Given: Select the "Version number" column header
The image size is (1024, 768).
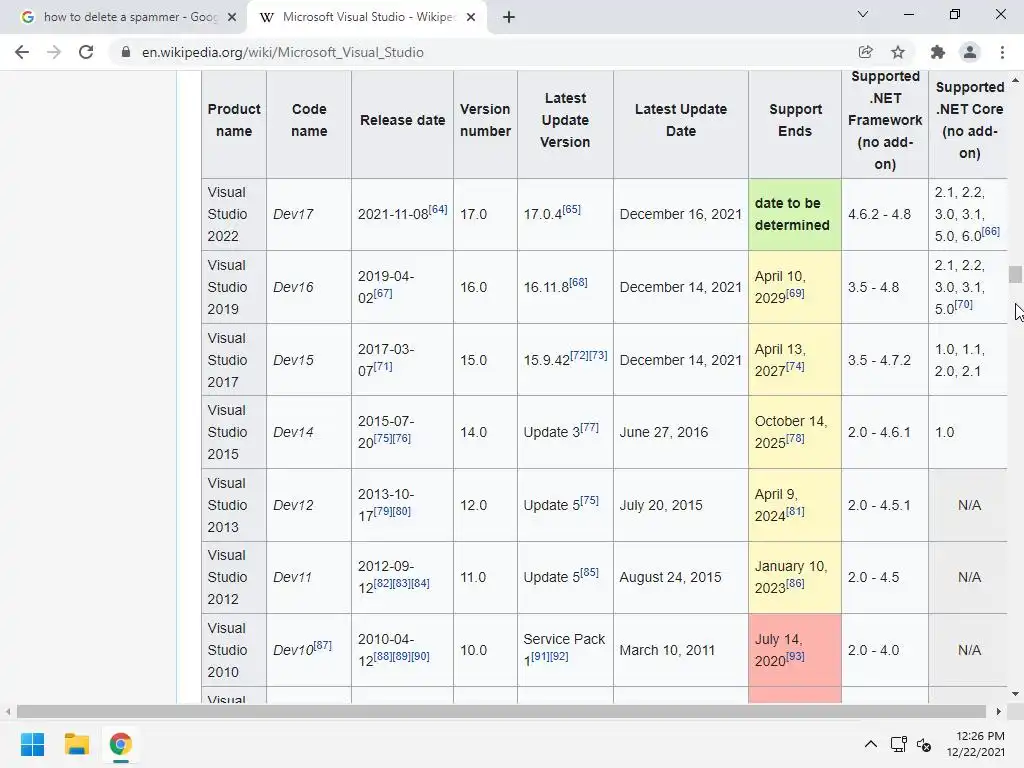Looking at the screenshot, I should [485, 120].
